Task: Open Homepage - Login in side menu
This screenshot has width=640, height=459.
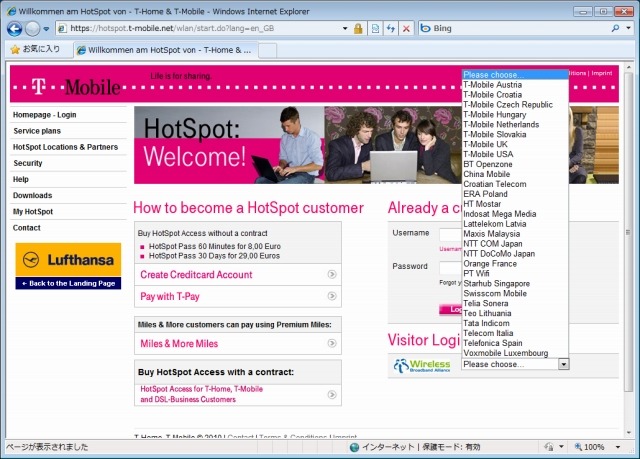Action: tap(44, 115)
